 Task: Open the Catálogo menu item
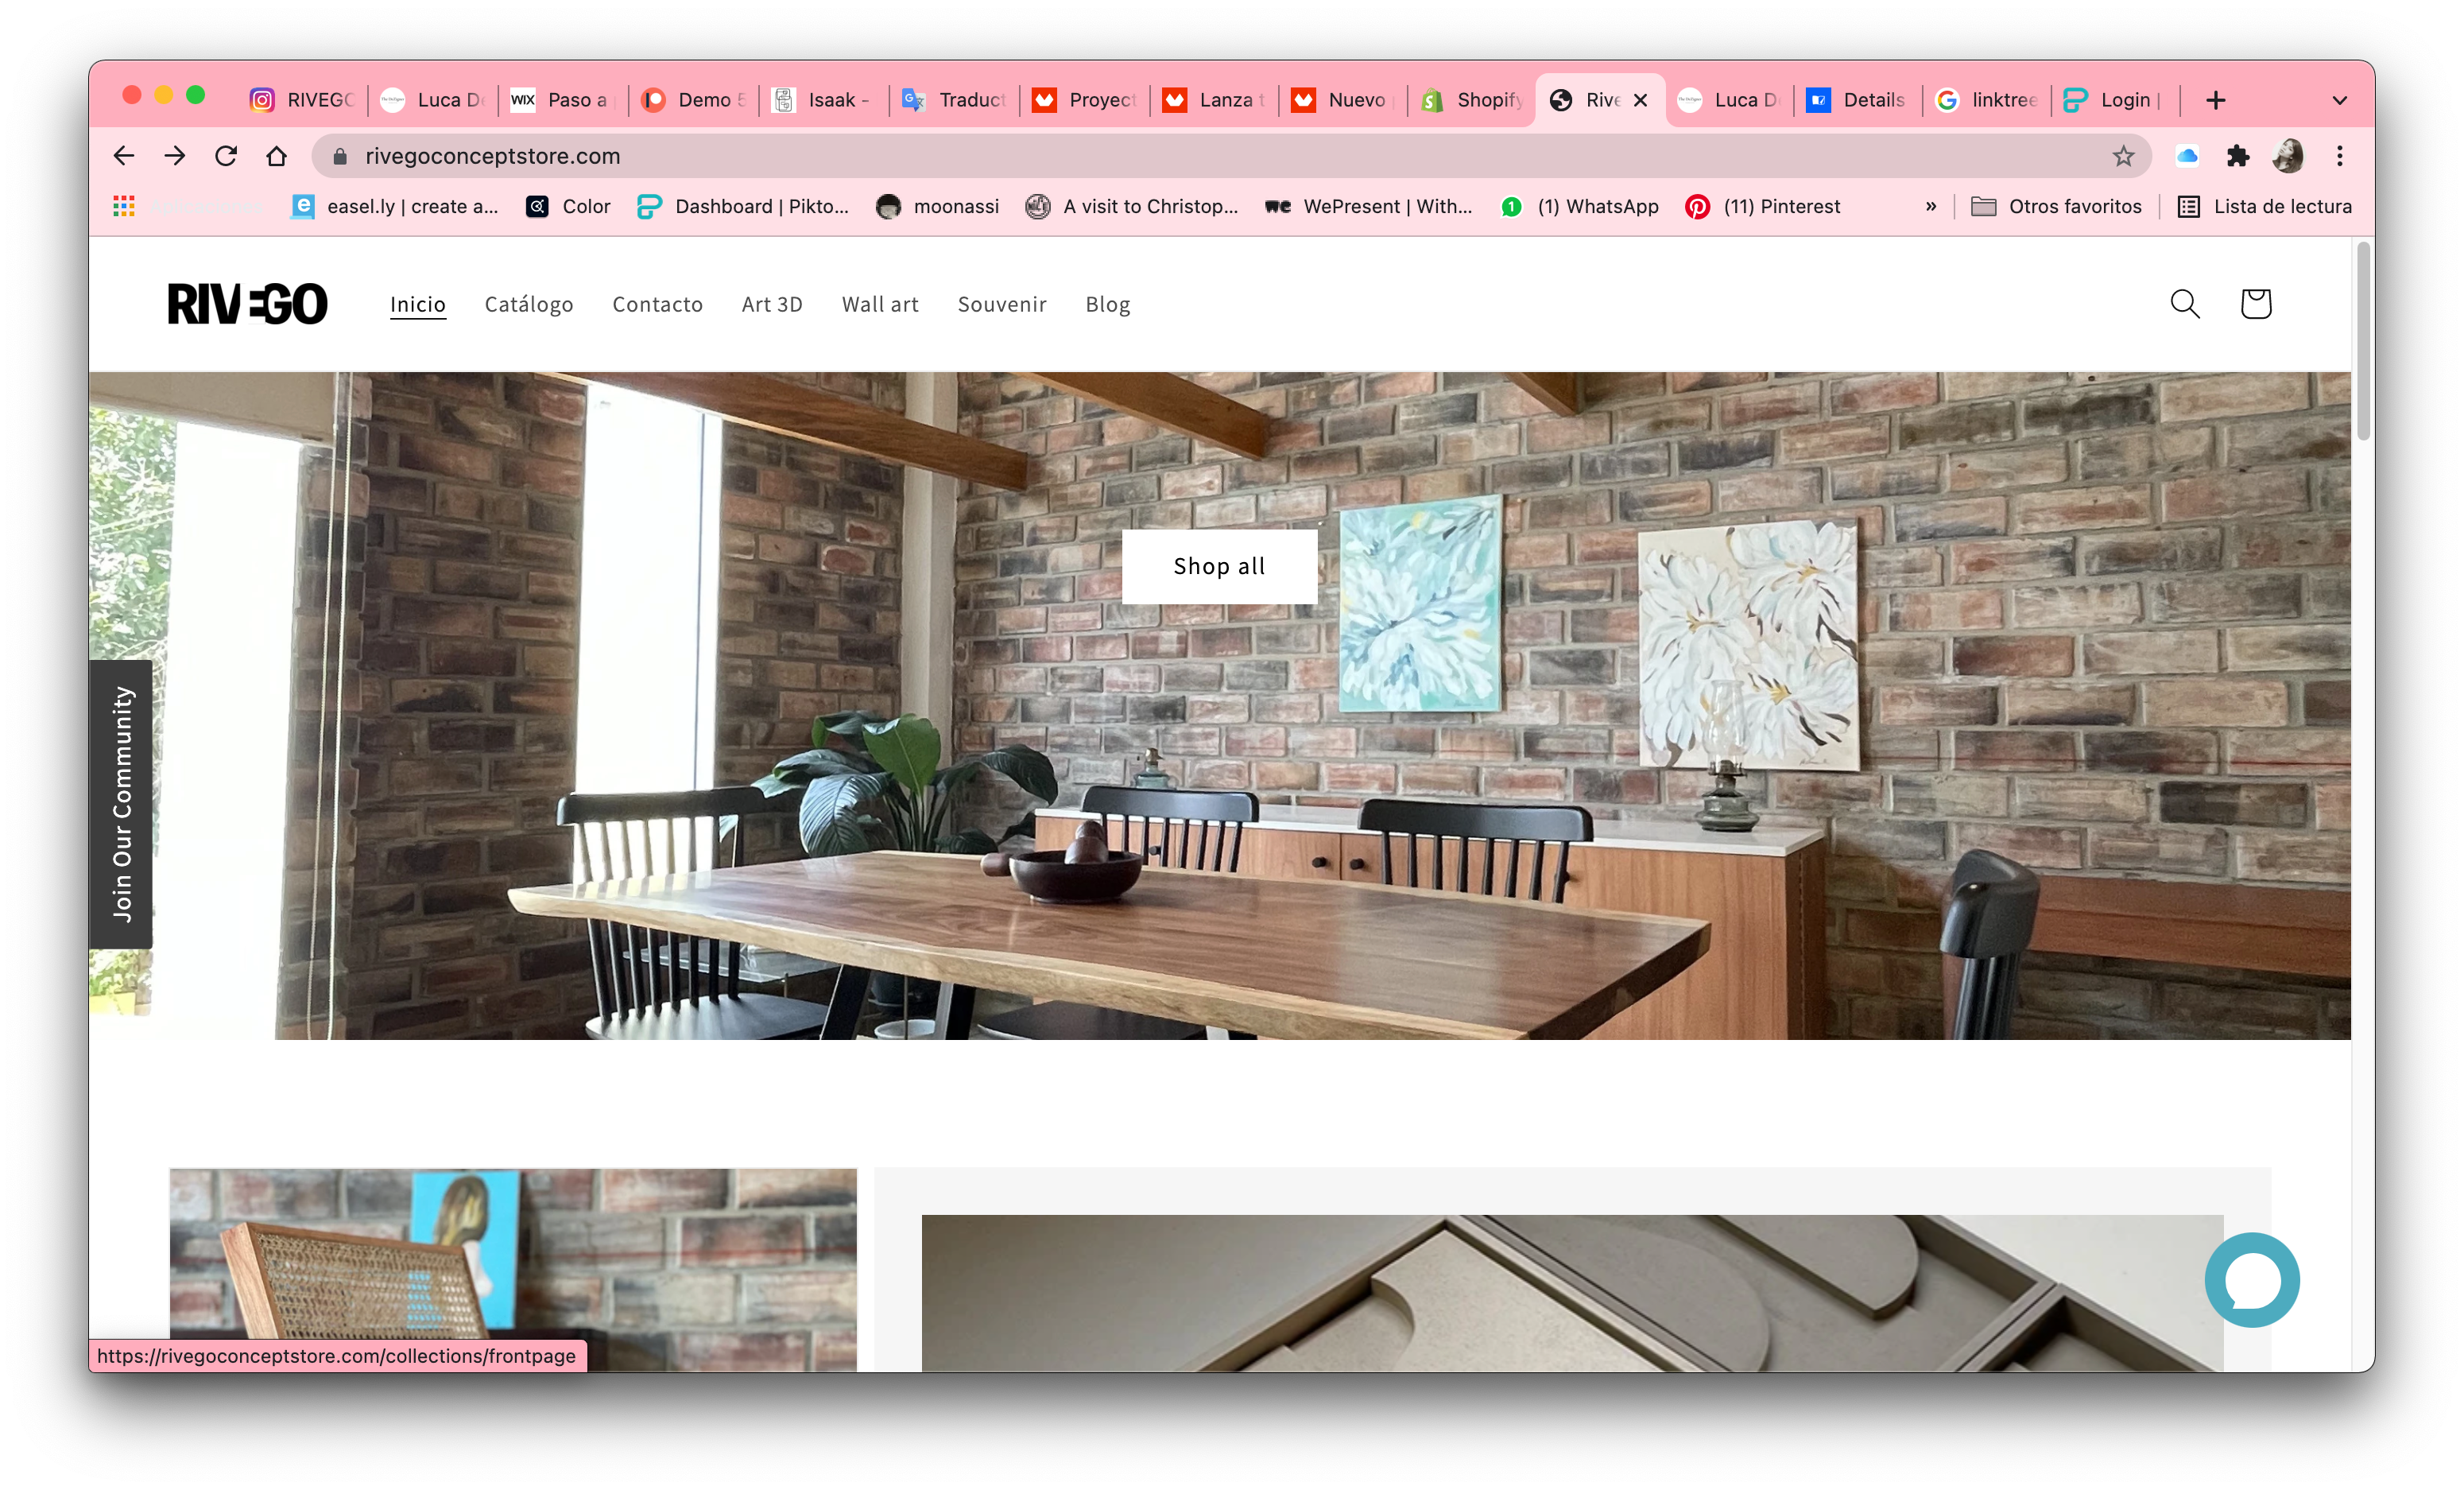click(529, 304)
